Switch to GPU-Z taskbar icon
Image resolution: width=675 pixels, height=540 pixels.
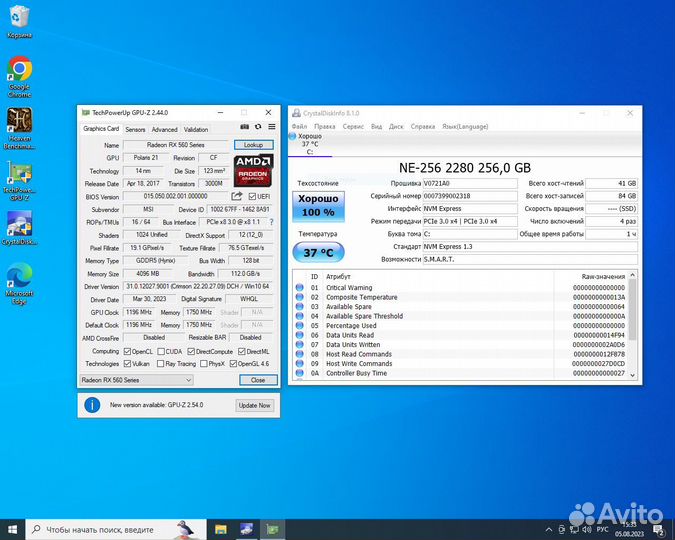272,529
